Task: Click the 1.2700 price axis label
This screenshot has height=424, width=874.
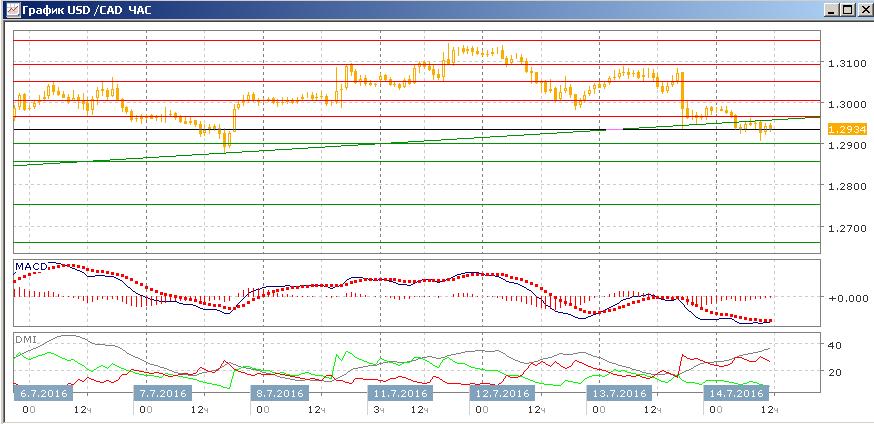Action: 847,227
